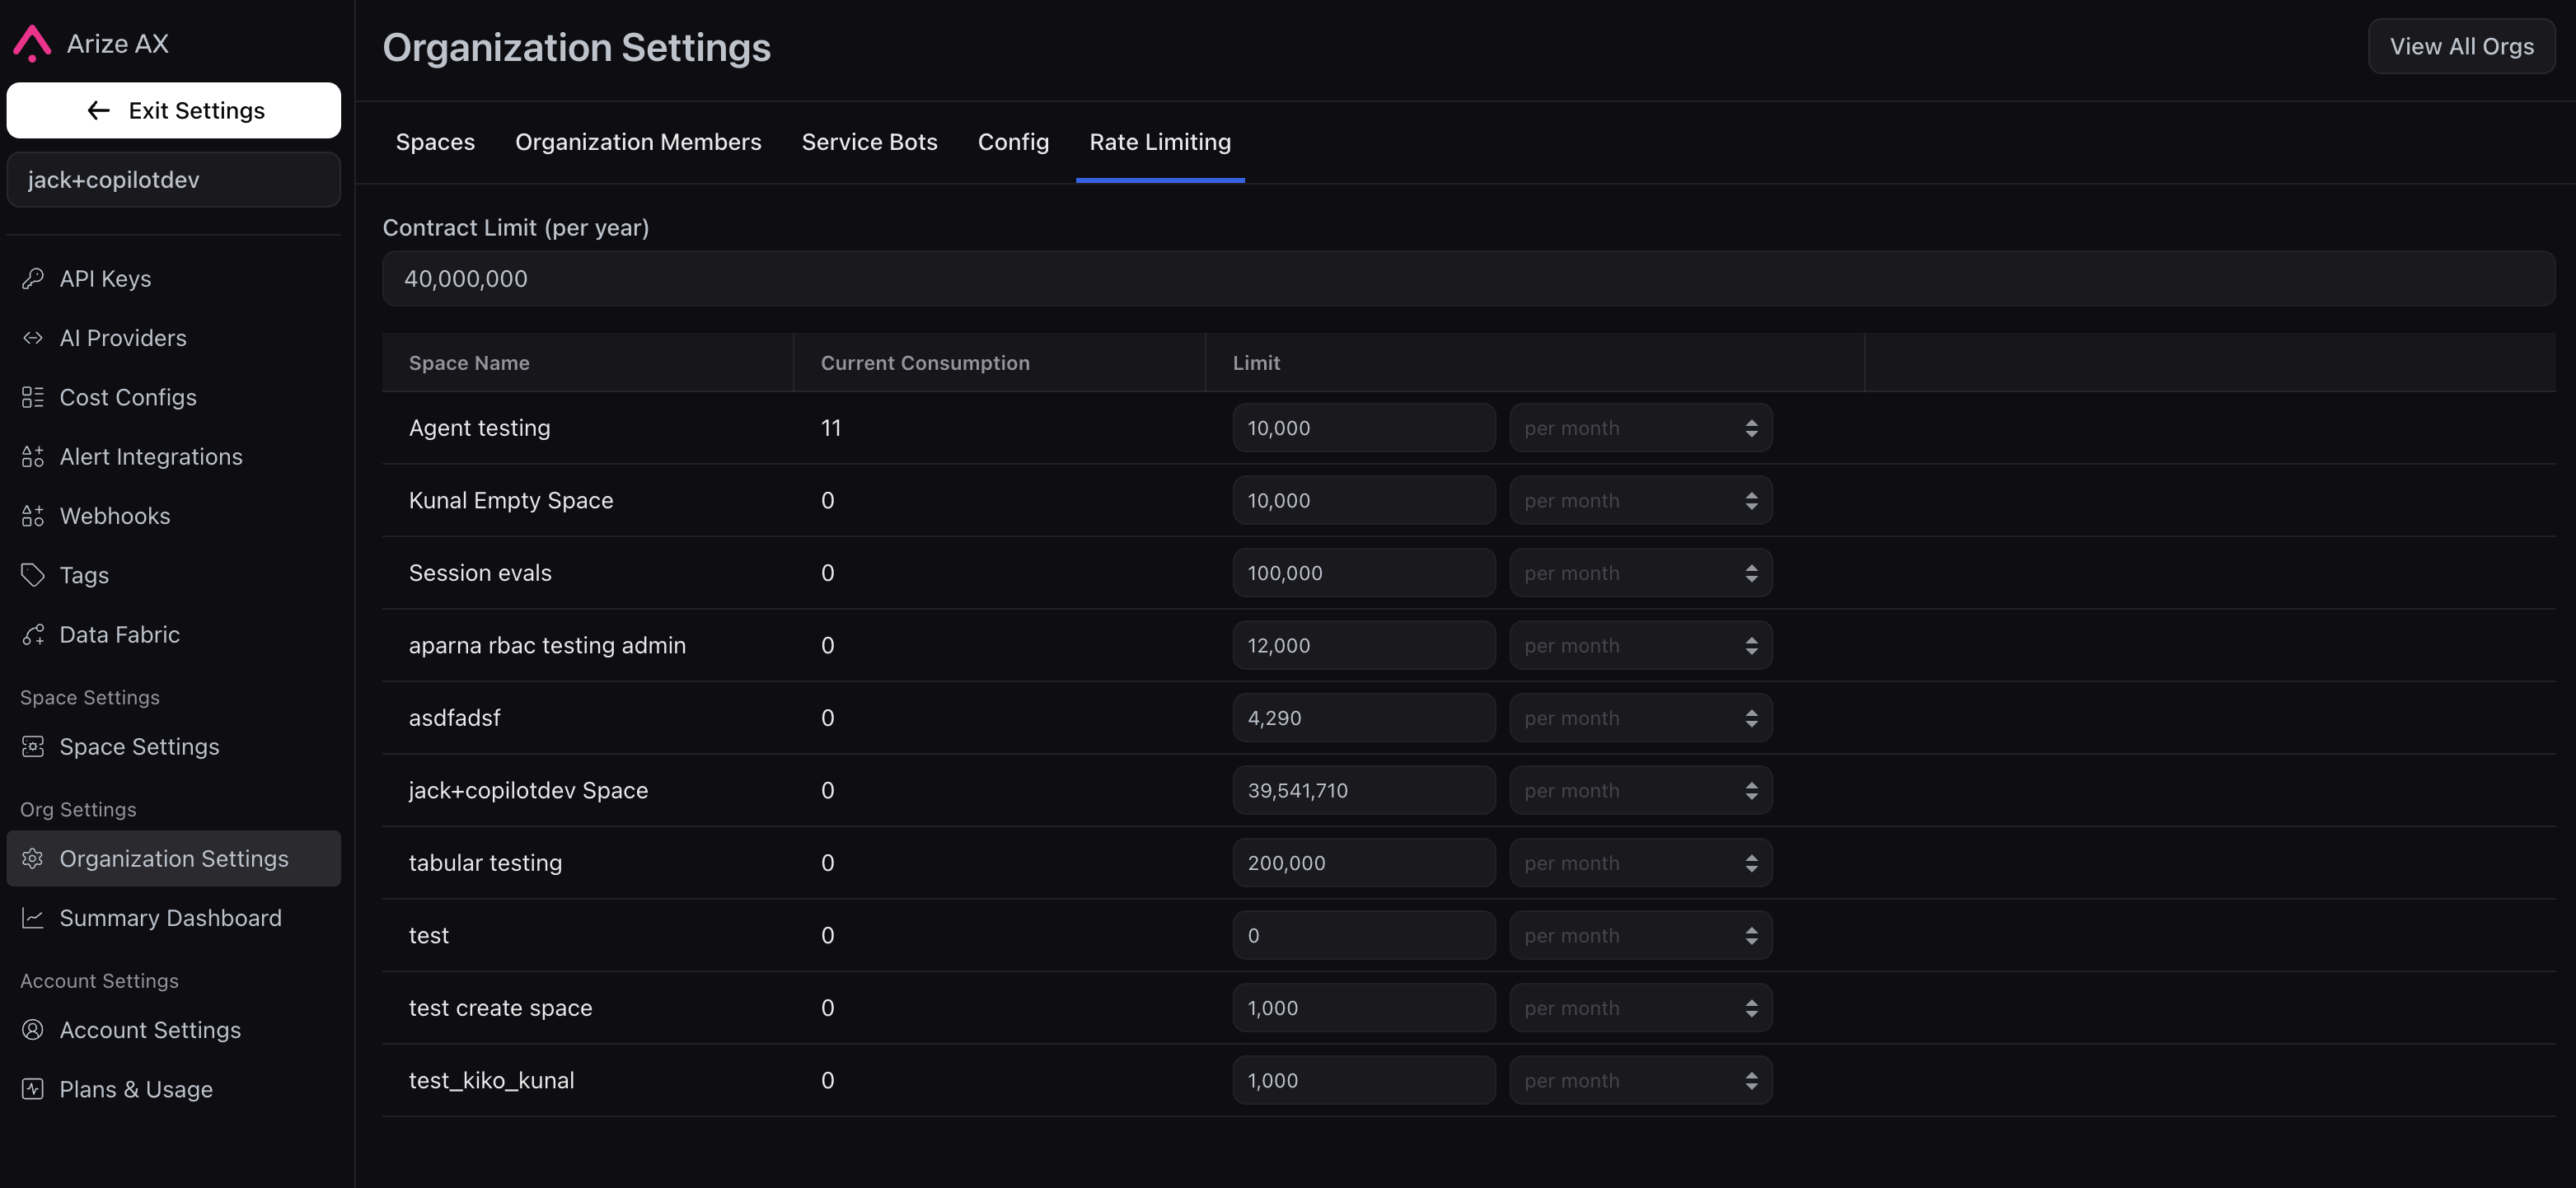Click the Exit Settings button

(x=174, y=110)
